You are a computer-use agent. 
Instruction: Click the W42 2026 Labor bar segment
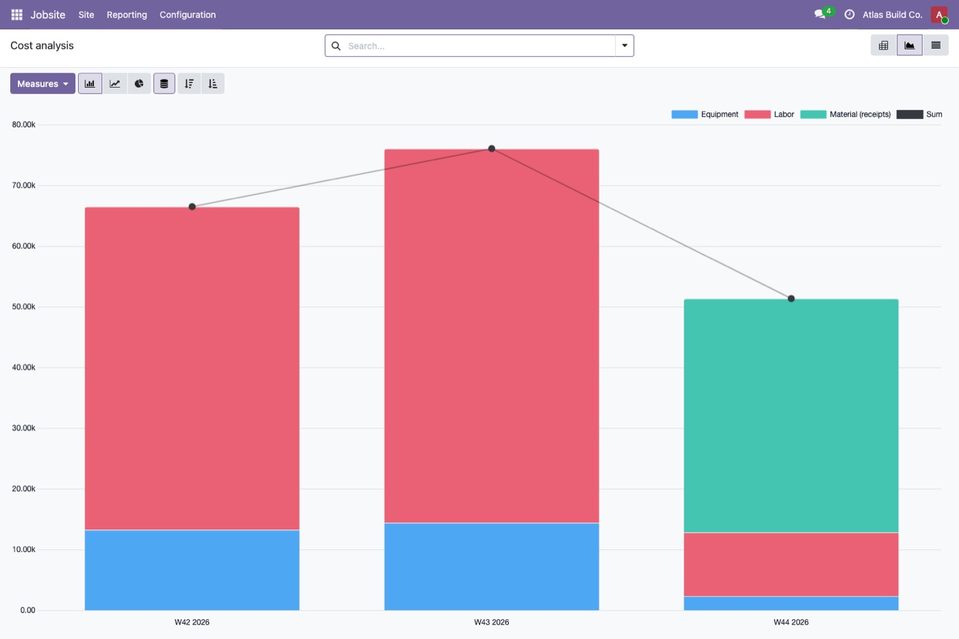click(192, 368)
